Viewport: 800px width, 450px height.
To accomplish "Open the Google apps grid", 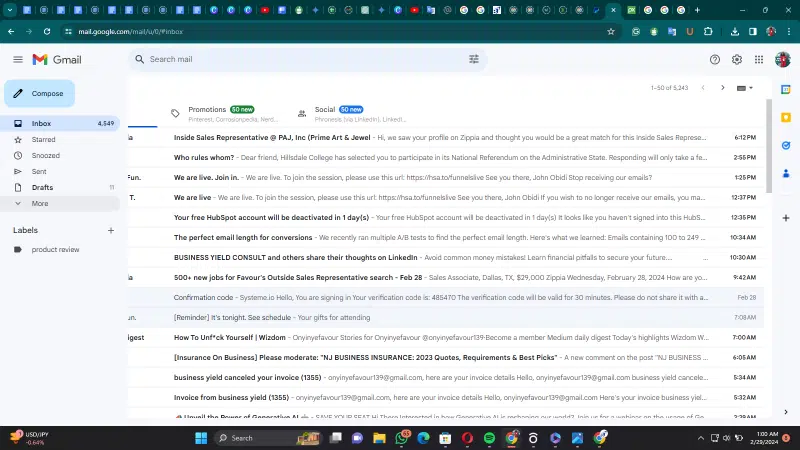I will tap(759, 60).
